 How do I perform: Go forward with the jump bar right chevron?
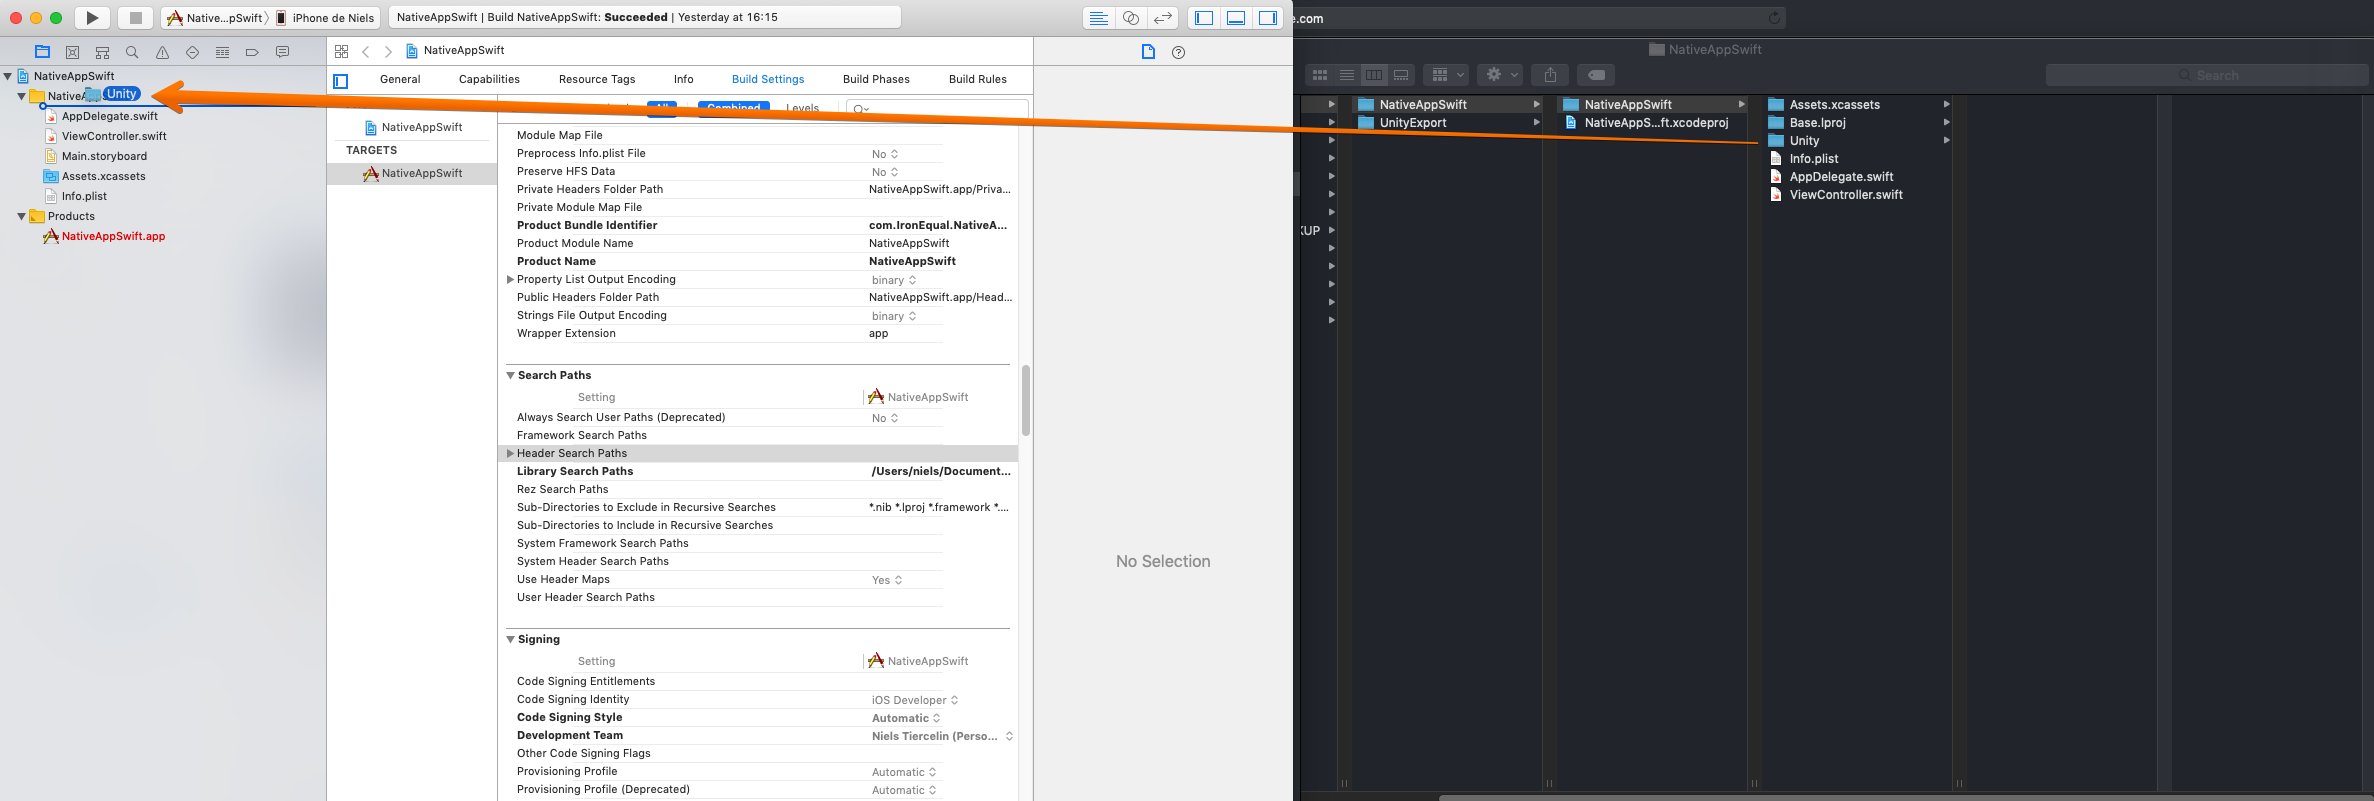(388, 51)
